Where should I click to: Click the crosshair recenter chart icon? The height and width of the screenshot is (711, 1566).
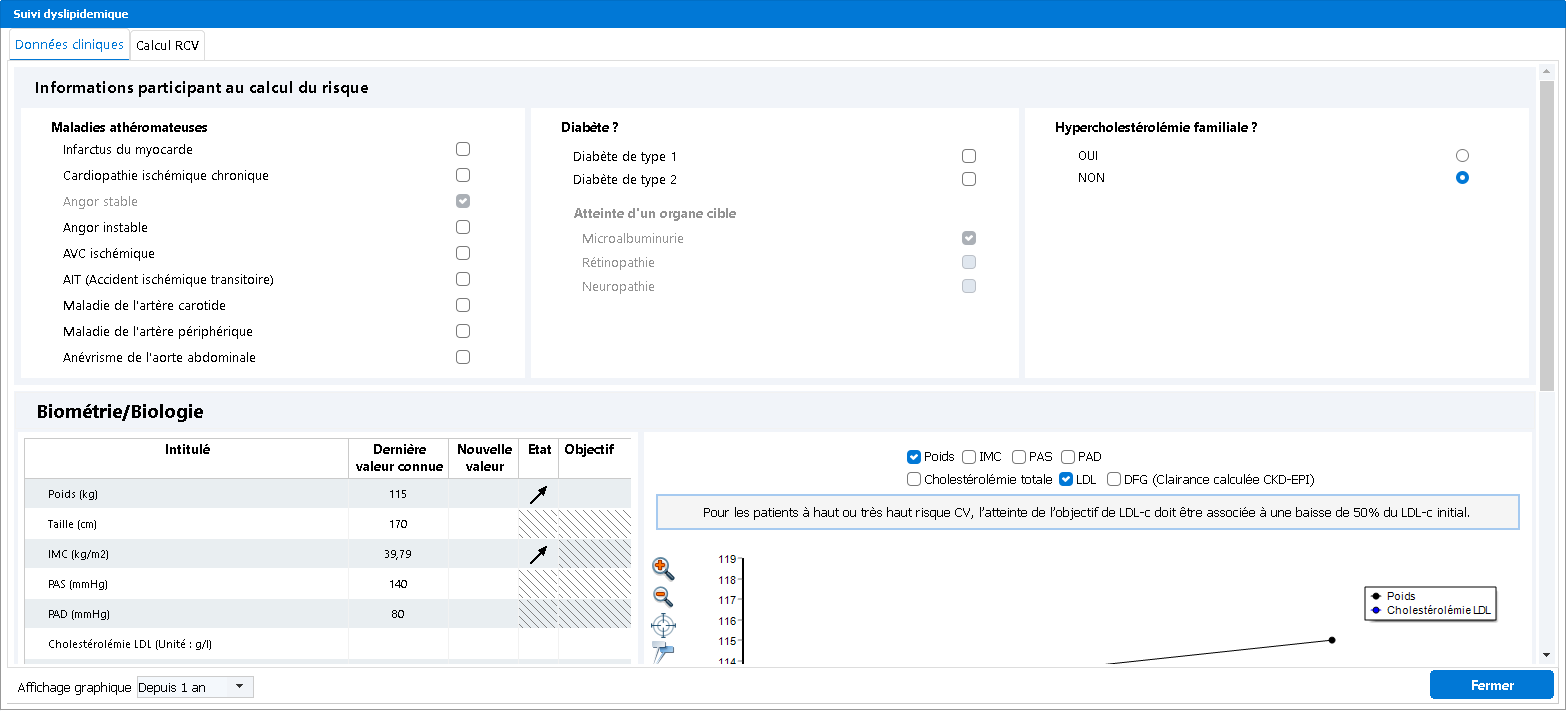[x=663, y=626]
